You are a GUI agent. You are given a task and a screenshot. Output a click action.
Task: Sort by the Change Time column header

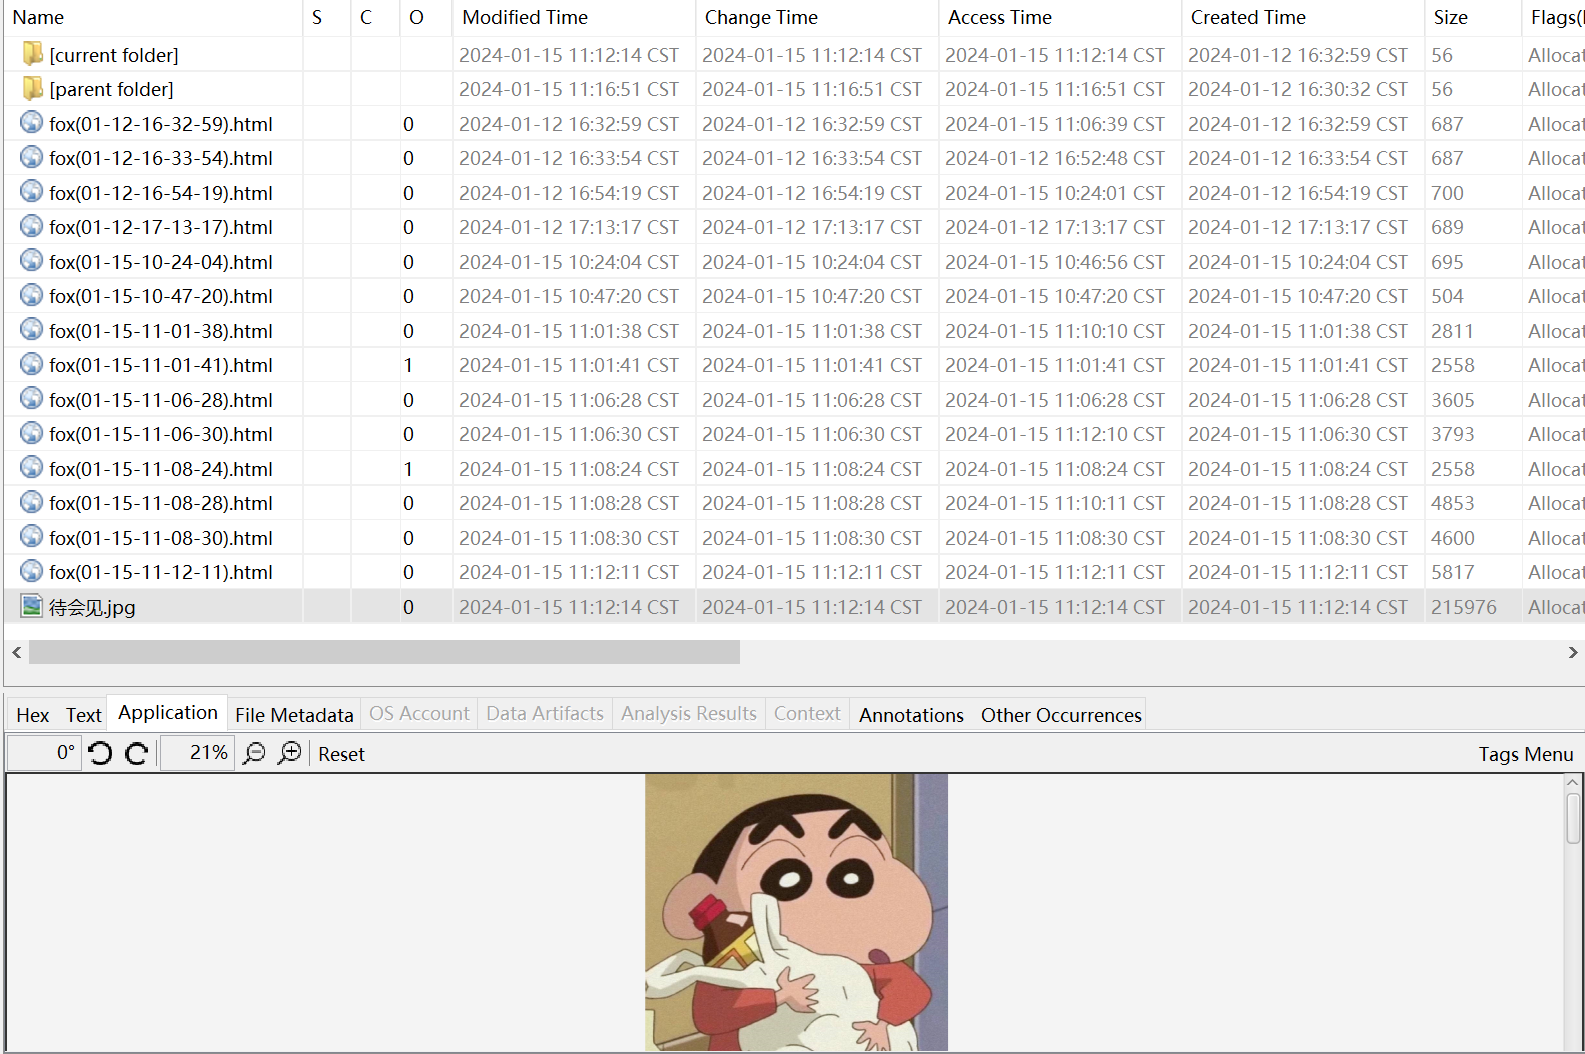click(x=817, y=17)
